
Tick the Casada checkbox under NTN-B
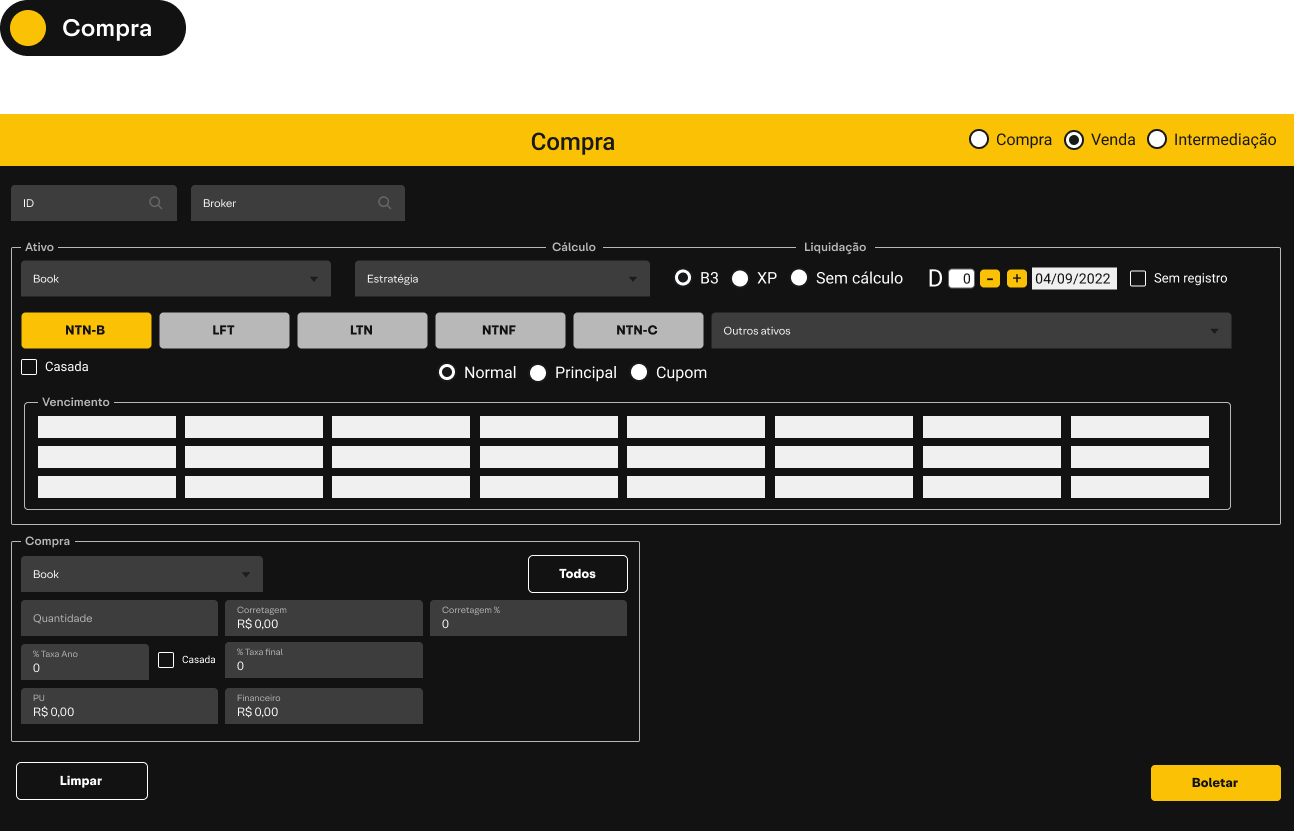tap(29, 367)
